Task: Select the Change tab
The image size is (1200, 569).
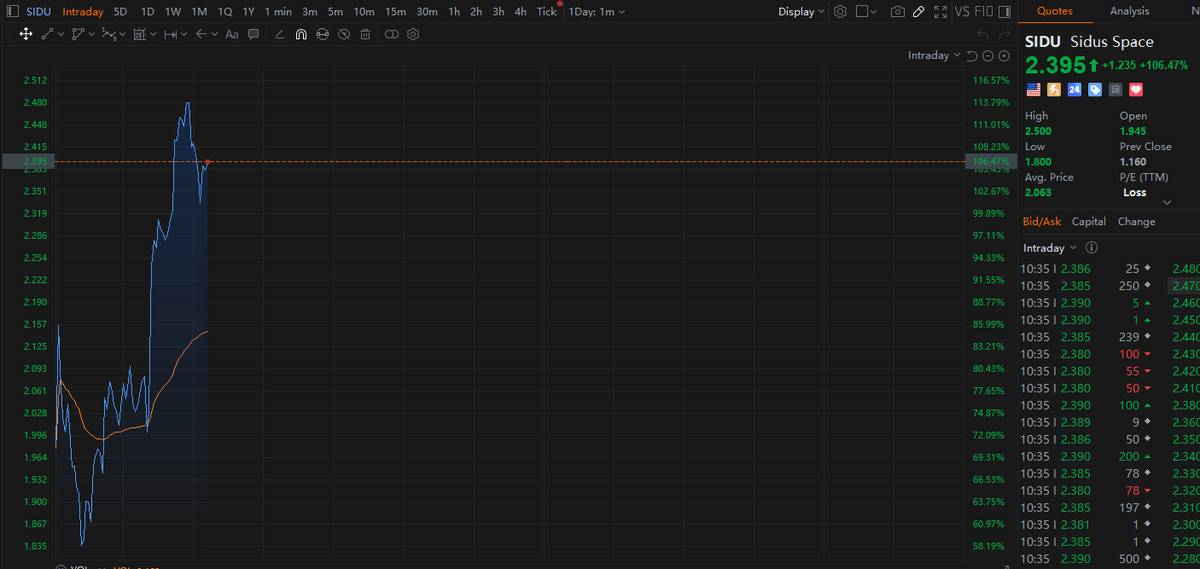Action: pyautogui.click(x=1136, y=222)
